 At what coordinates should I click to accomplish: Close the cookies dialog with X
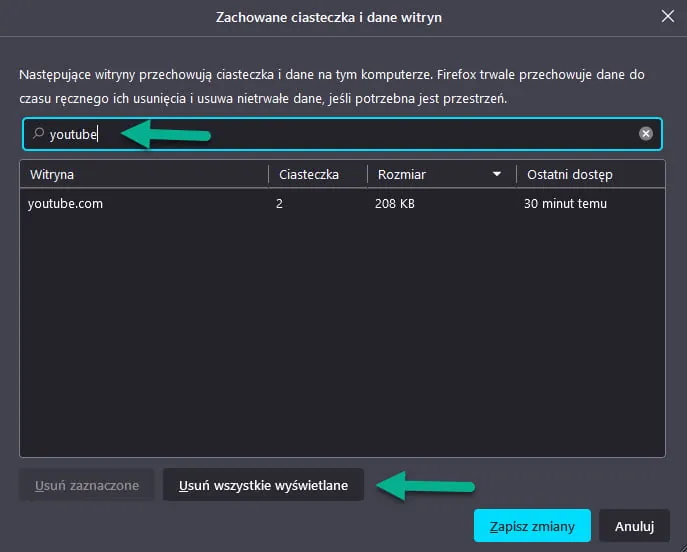pos(668,17)
